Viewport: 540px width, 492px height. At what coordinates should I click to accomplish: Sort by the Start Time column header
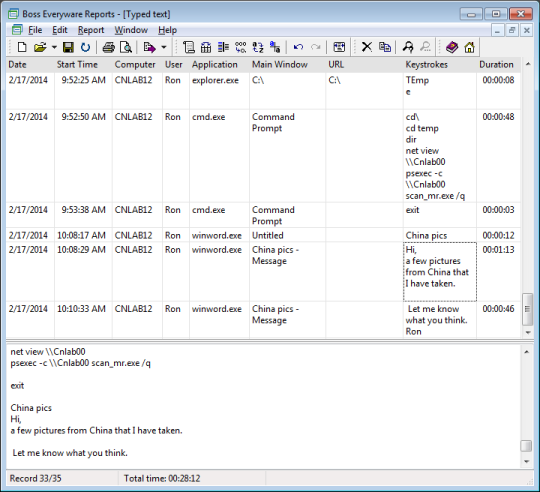pyautogui.click(x=83, y=65)
